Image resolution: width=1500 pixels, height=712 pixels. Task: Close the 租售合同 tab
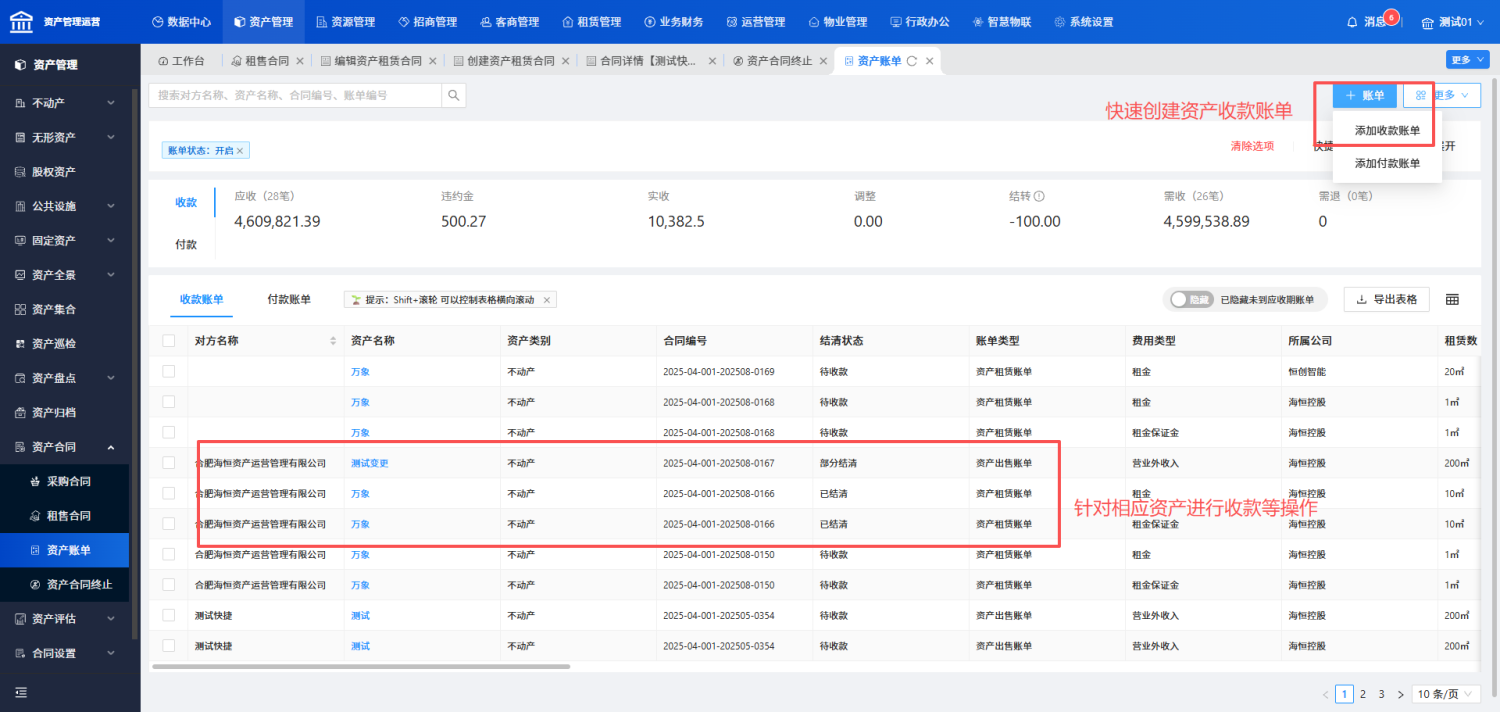(300, 61)
